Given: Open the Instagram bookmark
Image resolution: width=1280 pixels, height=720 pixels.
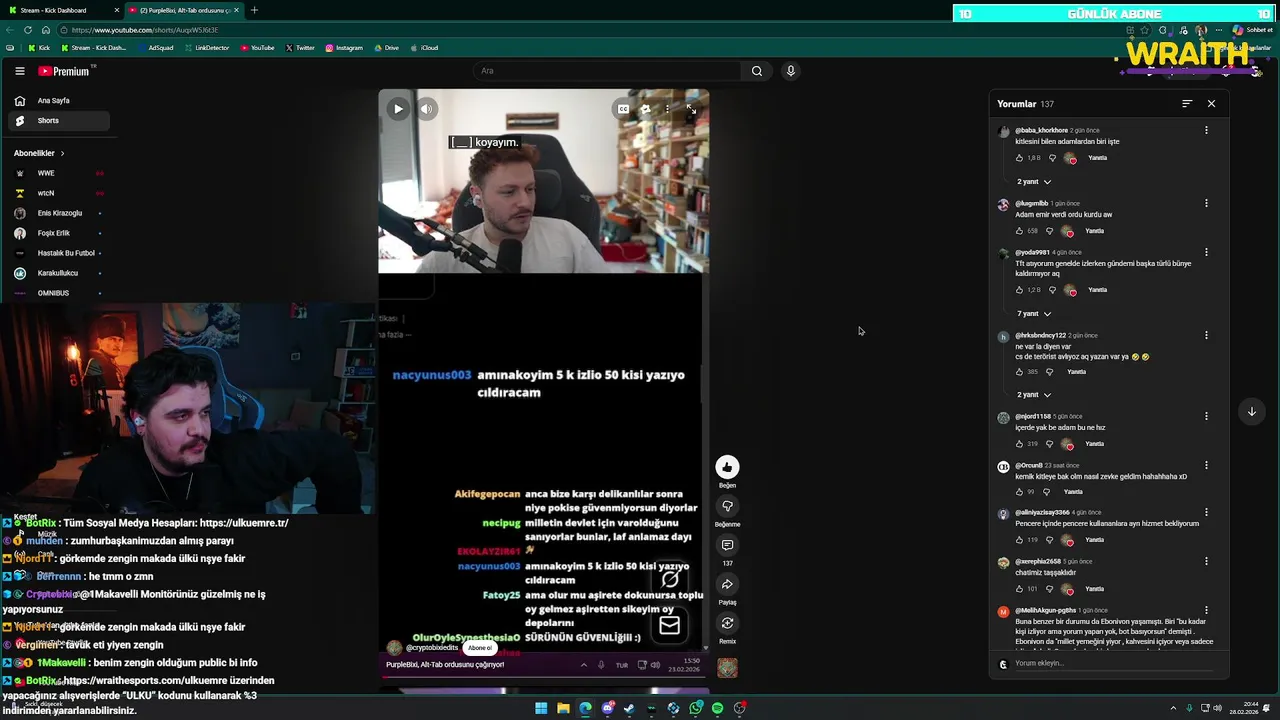Looking at the screenshot, I should (344, 48).
